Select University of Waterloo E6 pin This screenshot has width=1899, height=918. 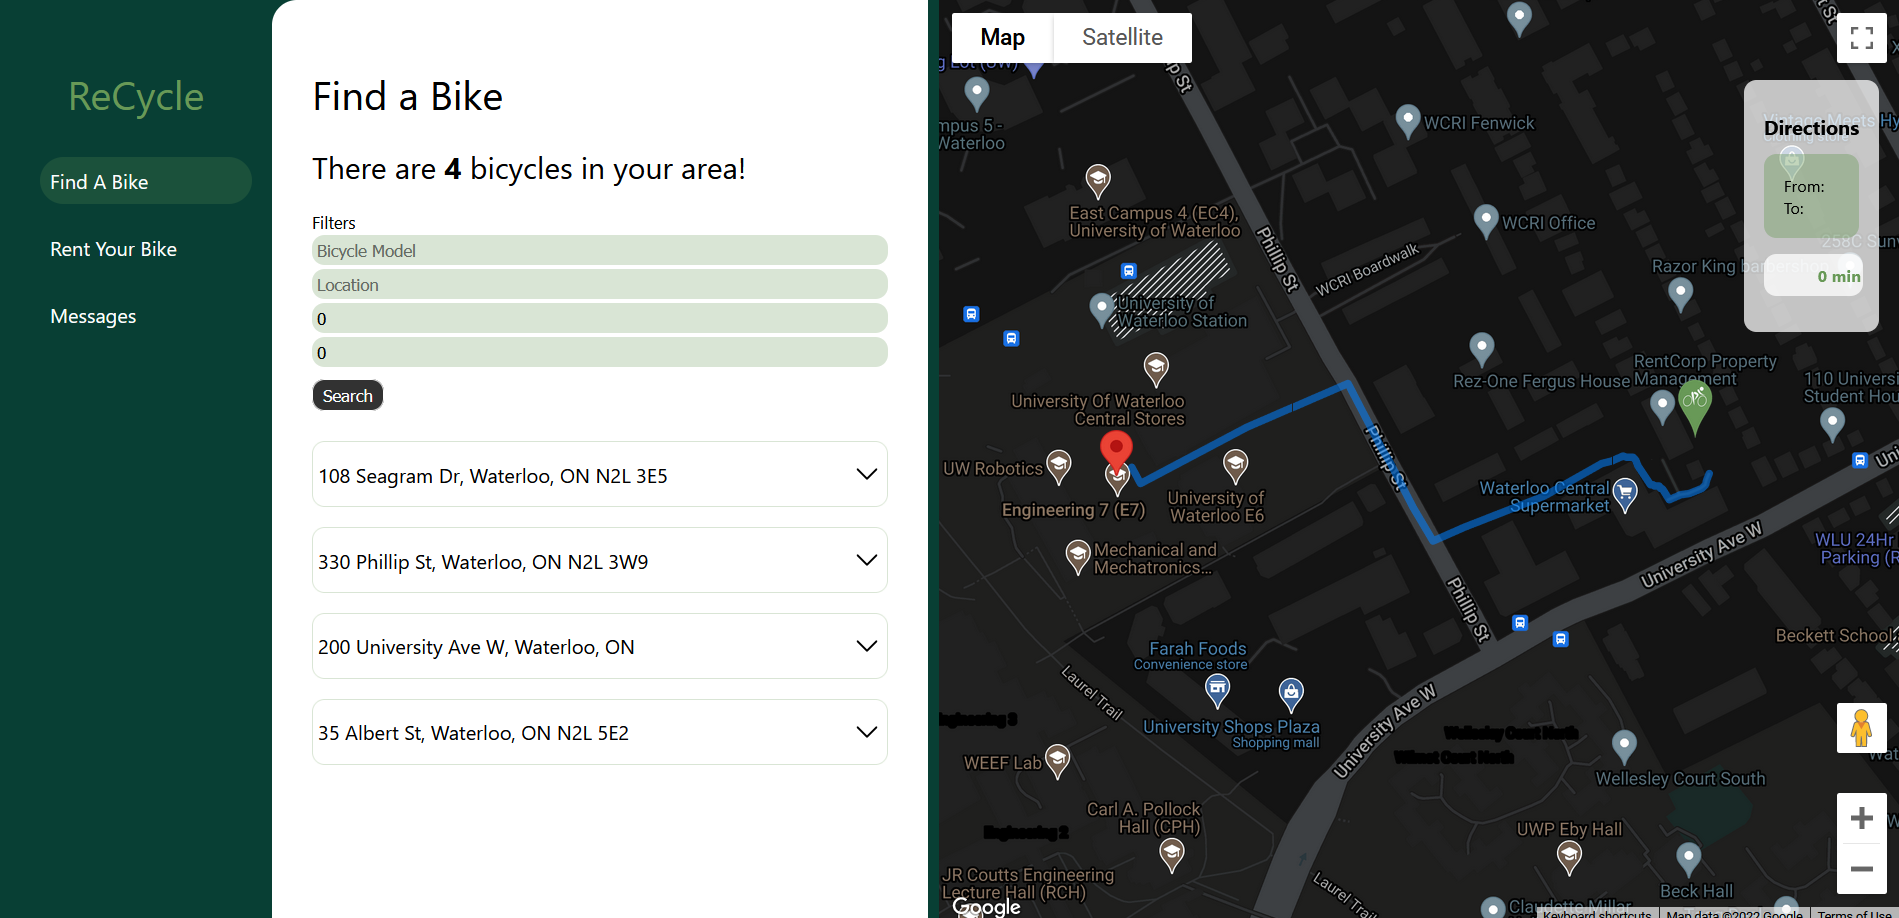1236,466
